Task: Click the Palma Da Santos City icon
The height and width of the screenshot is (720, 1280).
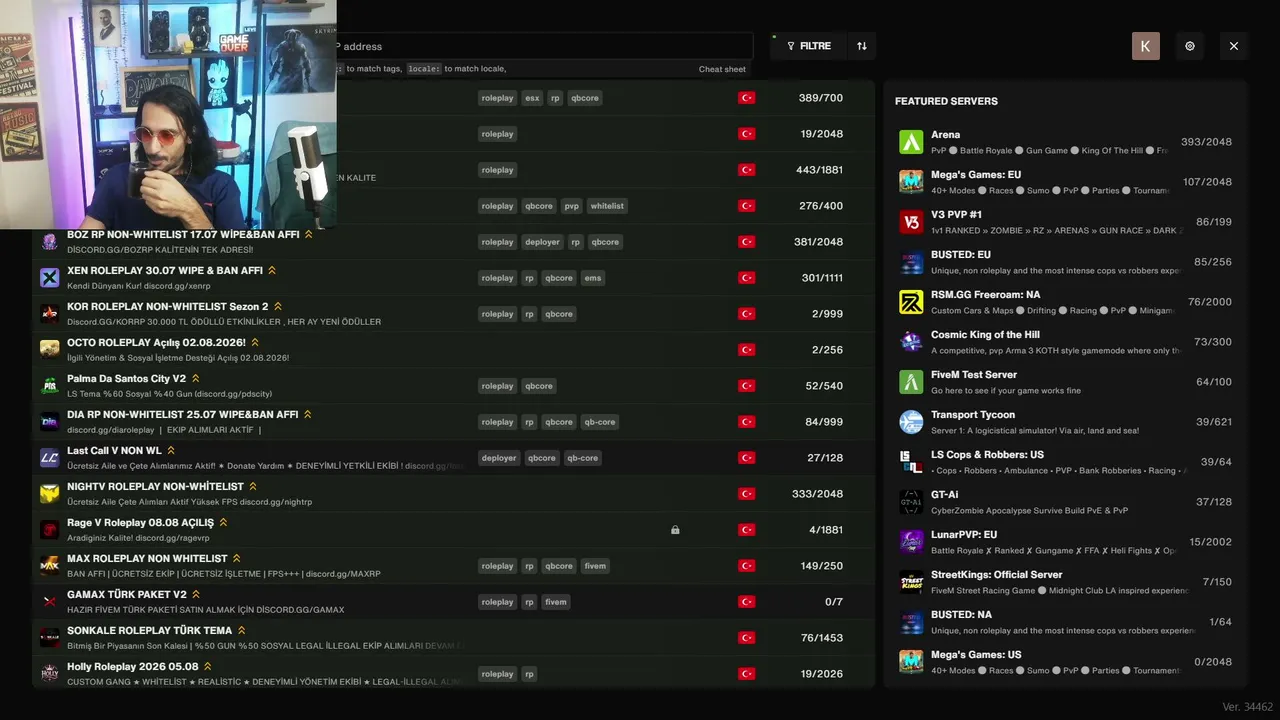Action: [x=50, y=386]
